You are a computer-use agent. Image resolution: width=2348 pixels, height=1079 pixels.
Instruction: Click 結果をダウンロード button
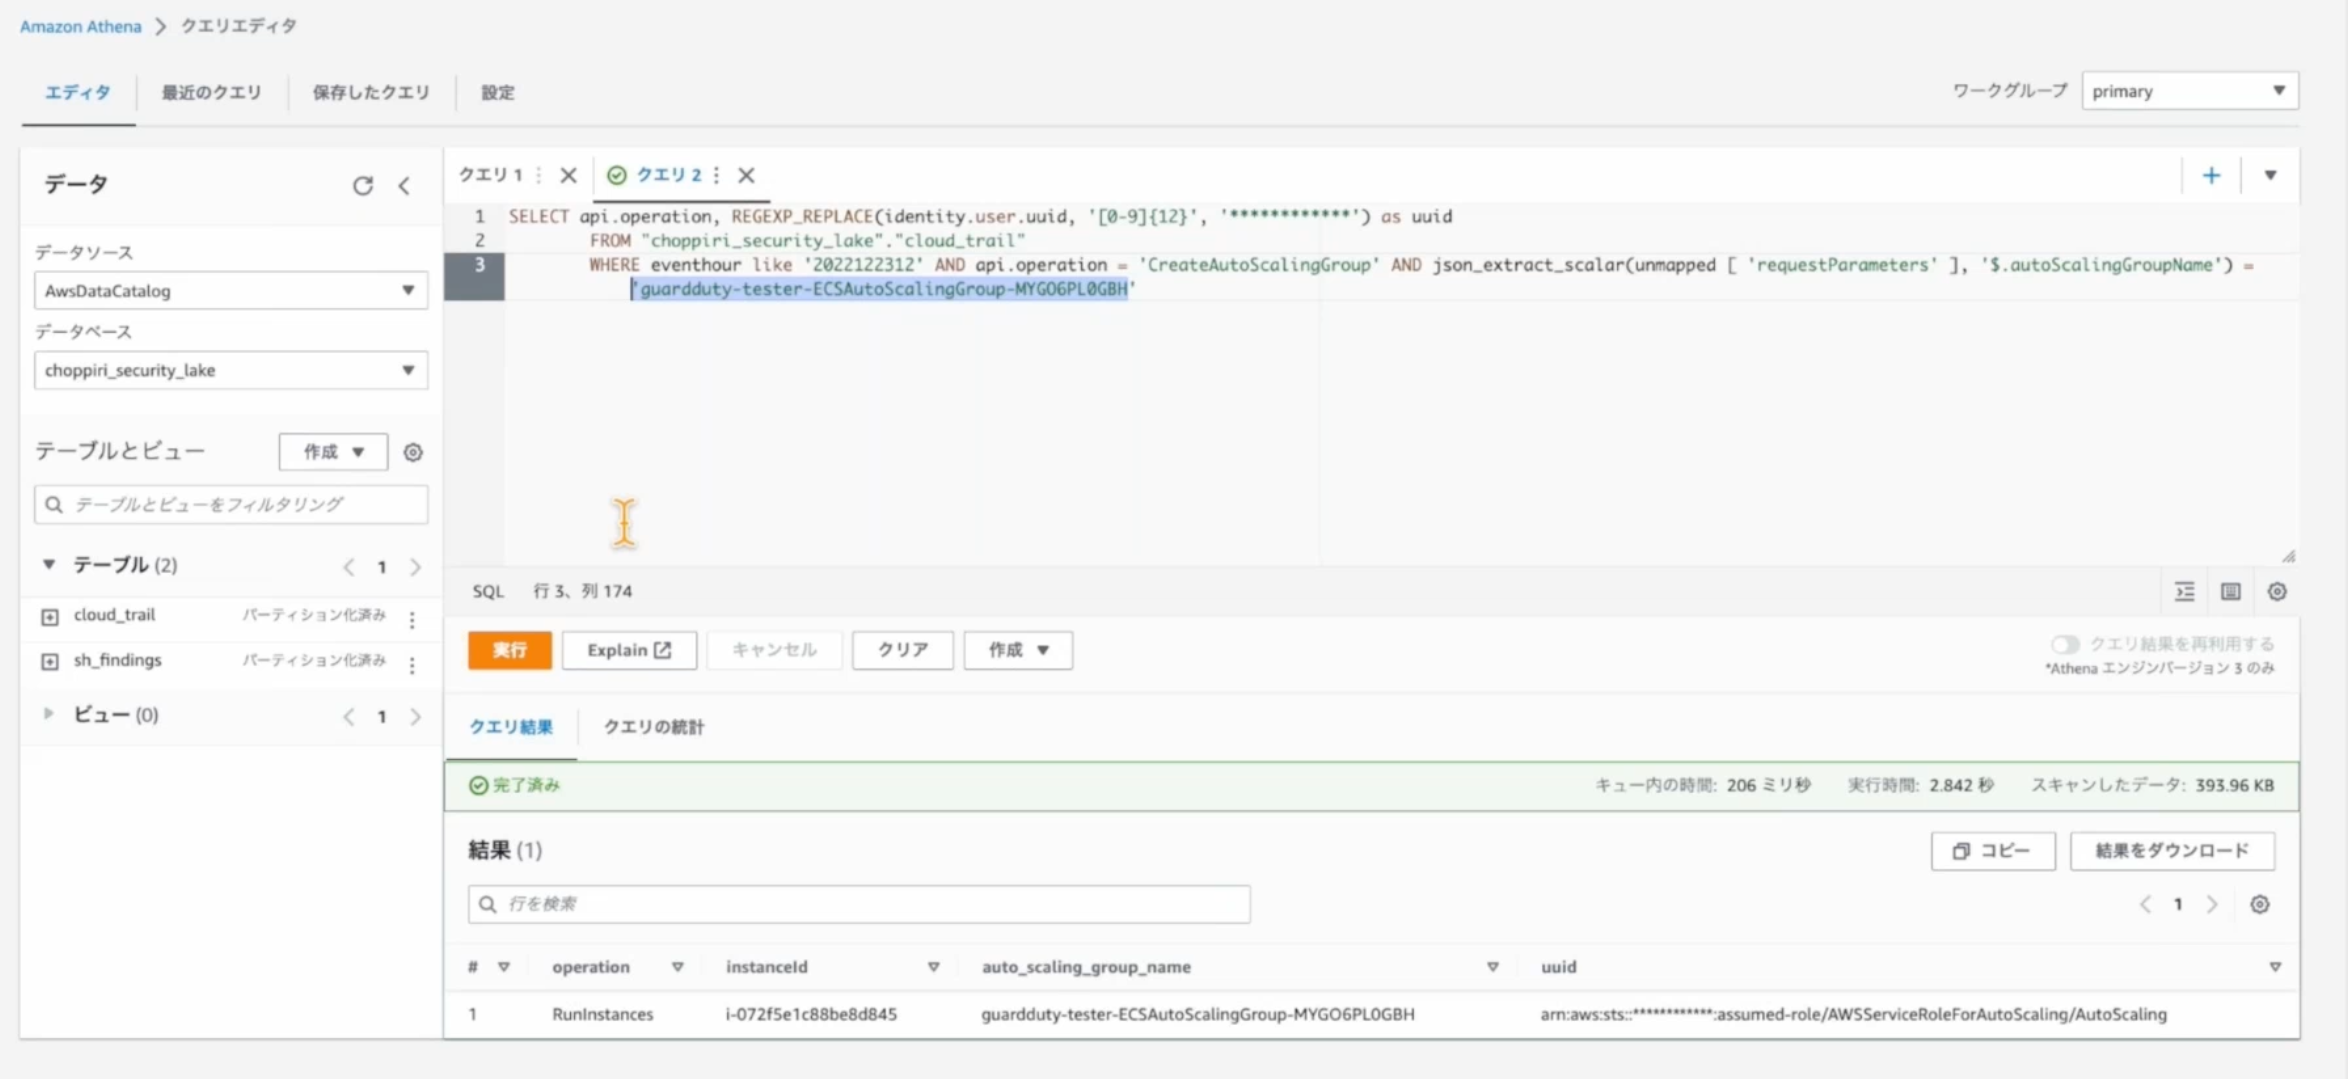tap(2172, 851)
